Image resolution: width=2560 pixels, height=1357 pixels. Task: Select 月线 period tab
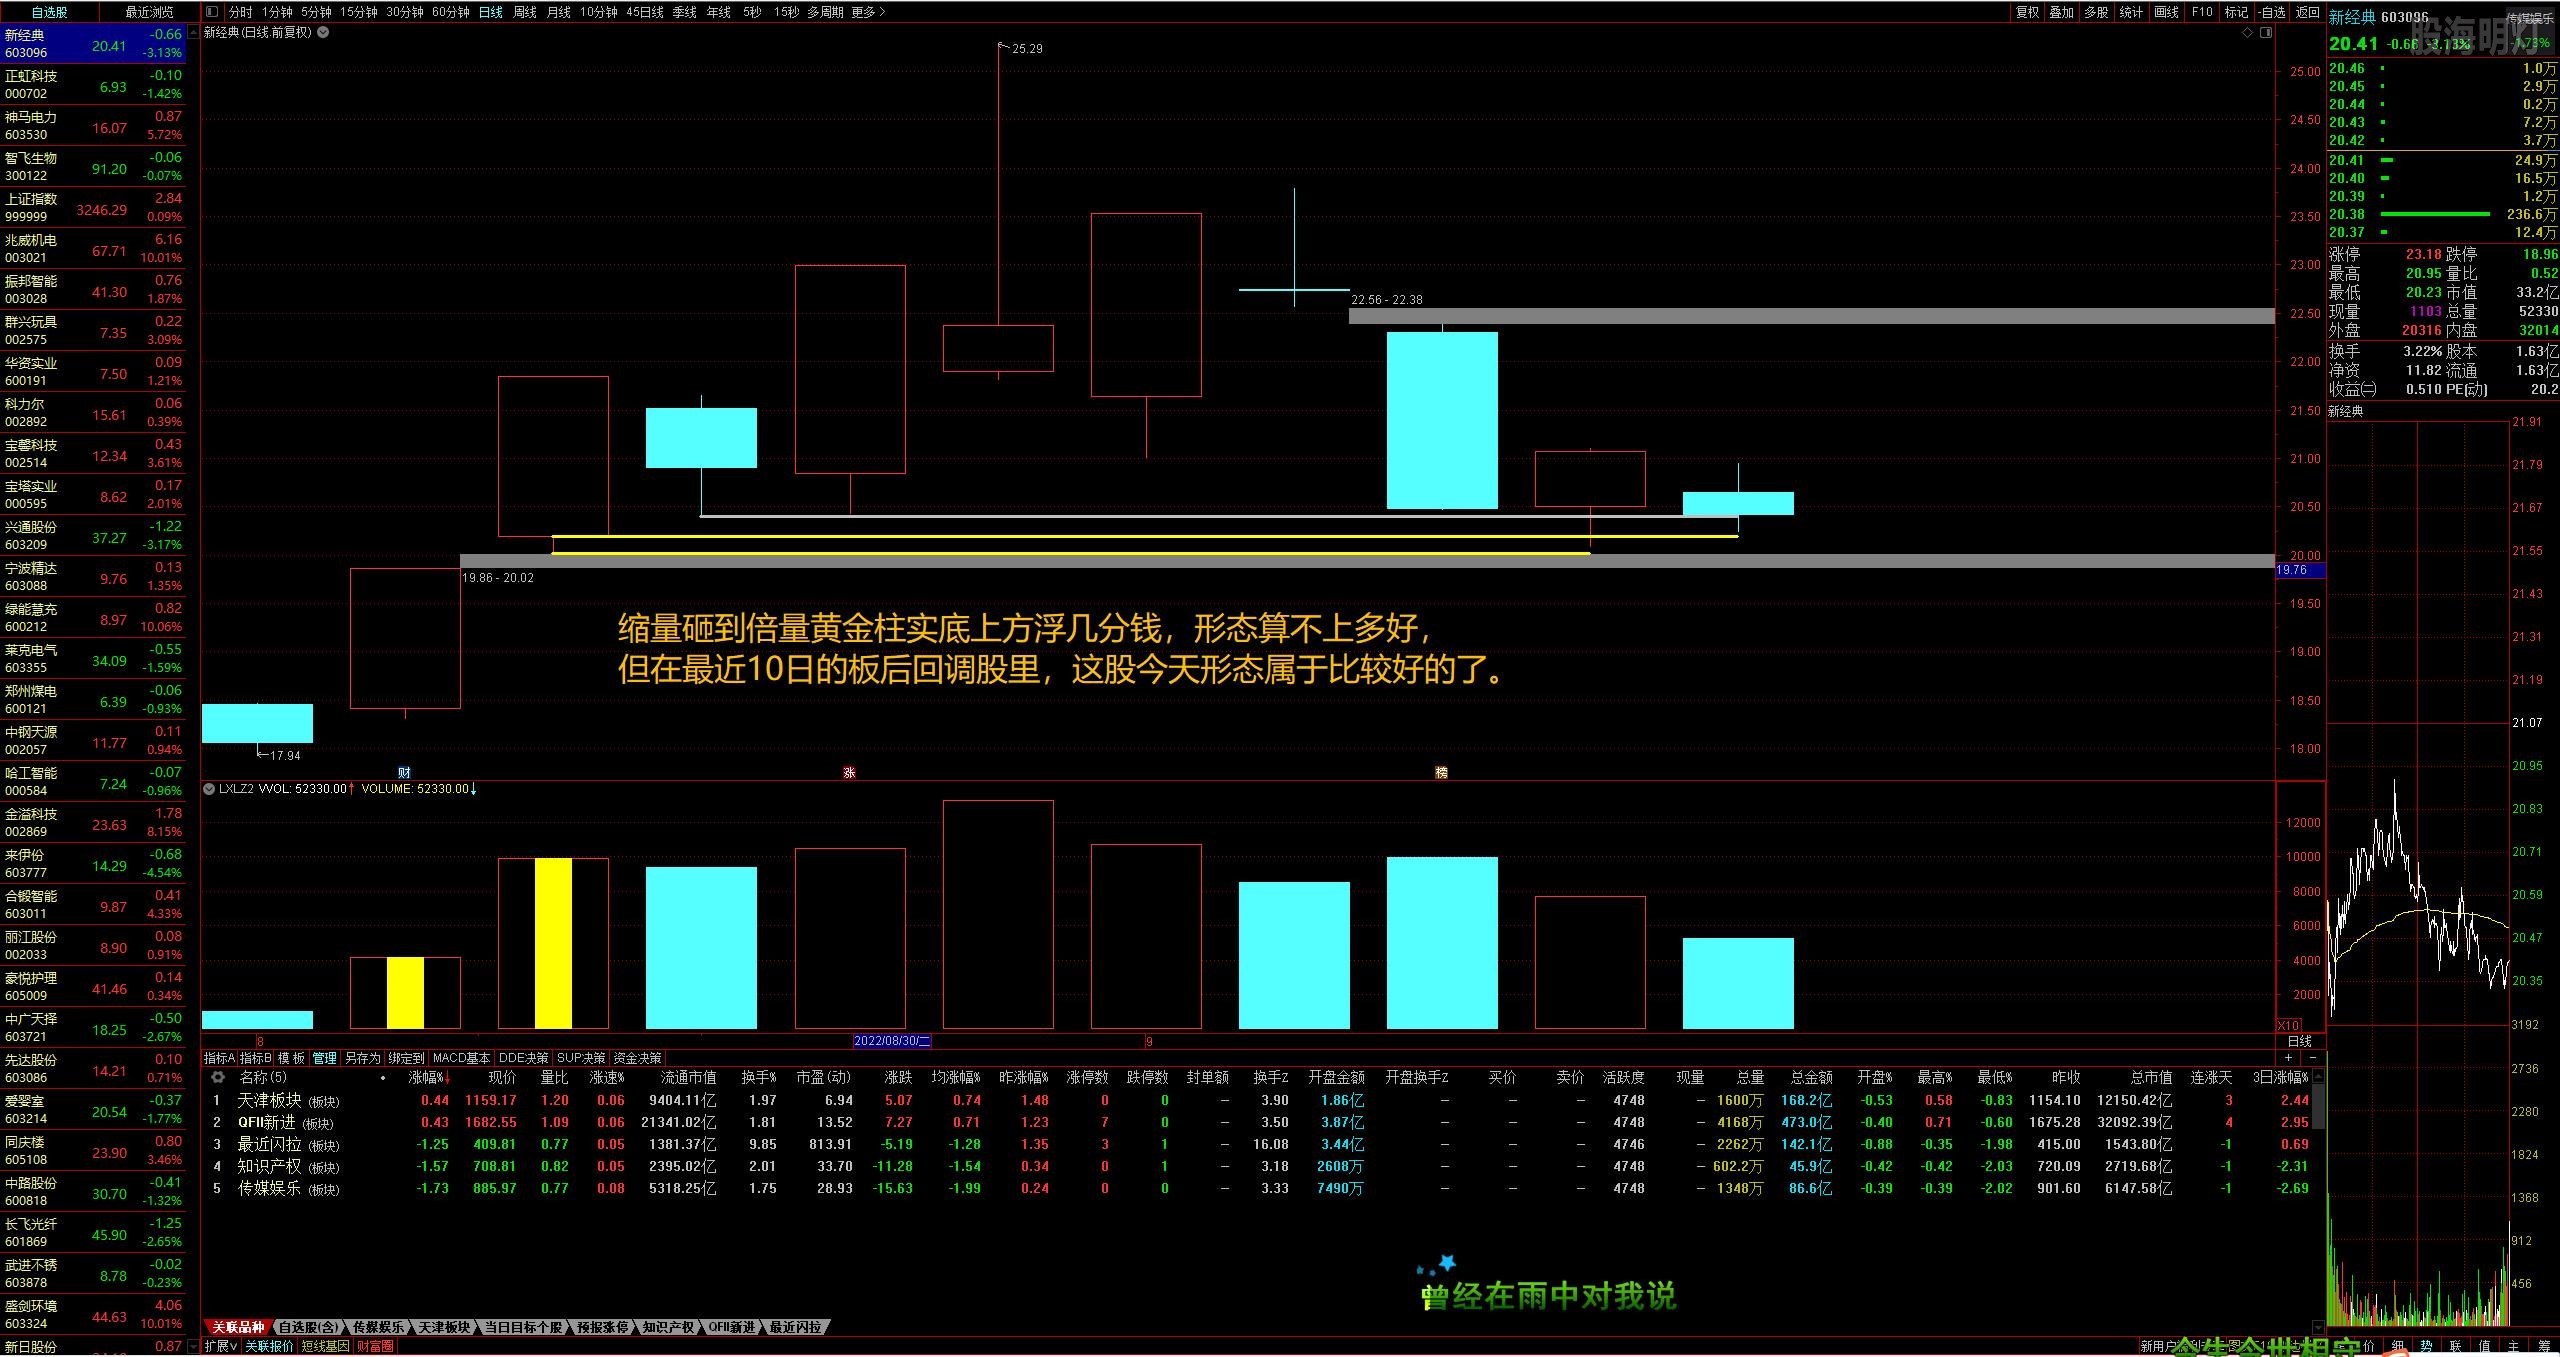click(558, 12)
